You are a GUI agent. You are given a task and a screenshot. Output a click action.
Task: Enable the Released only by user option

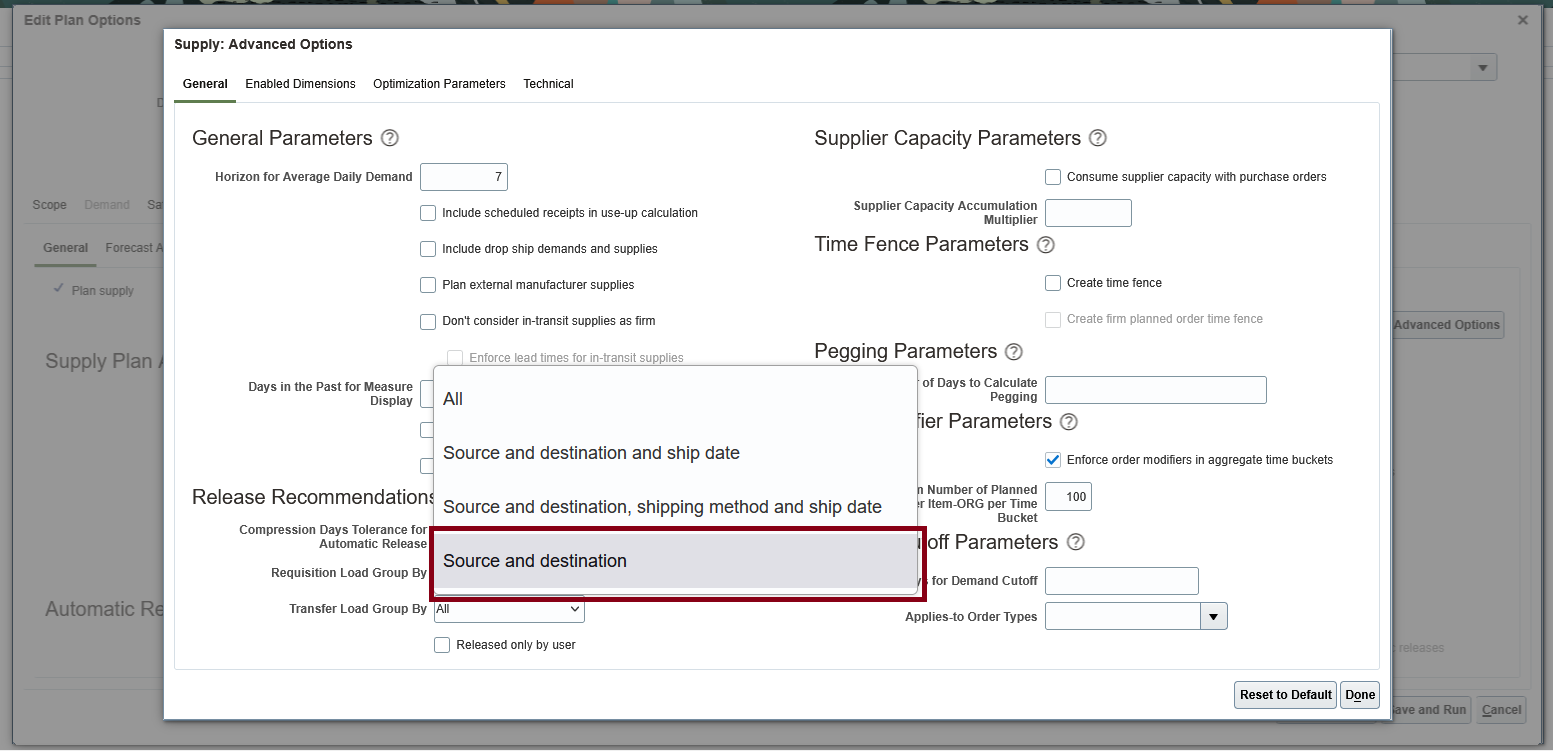[x=442, y=644]
